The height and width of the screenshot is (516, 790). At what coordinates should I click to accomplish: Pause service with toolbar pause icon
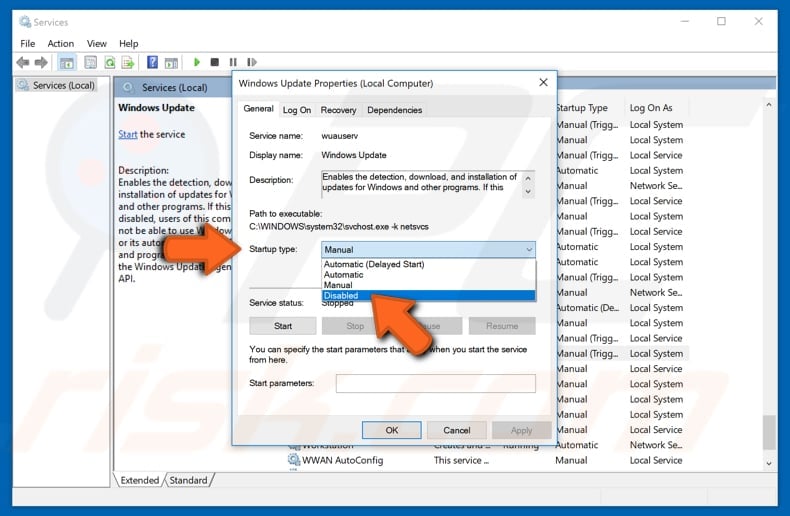[x=233, y=62]
